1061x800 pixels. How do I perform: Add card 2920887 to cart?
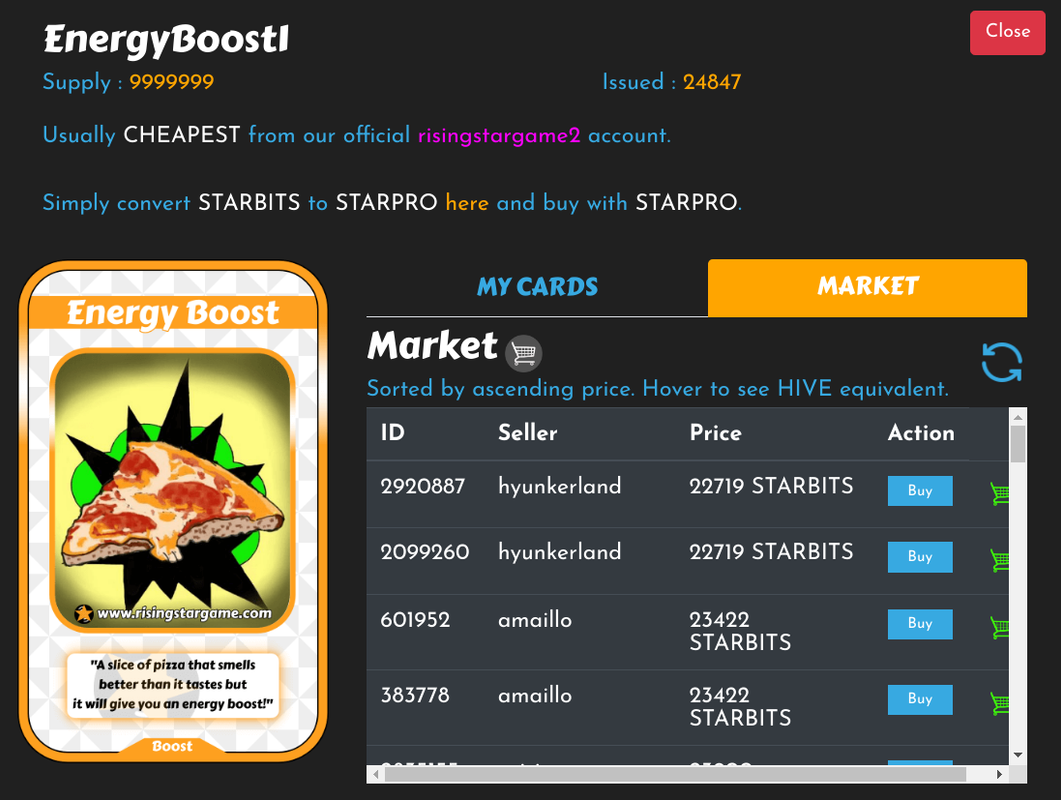[999, 493]
